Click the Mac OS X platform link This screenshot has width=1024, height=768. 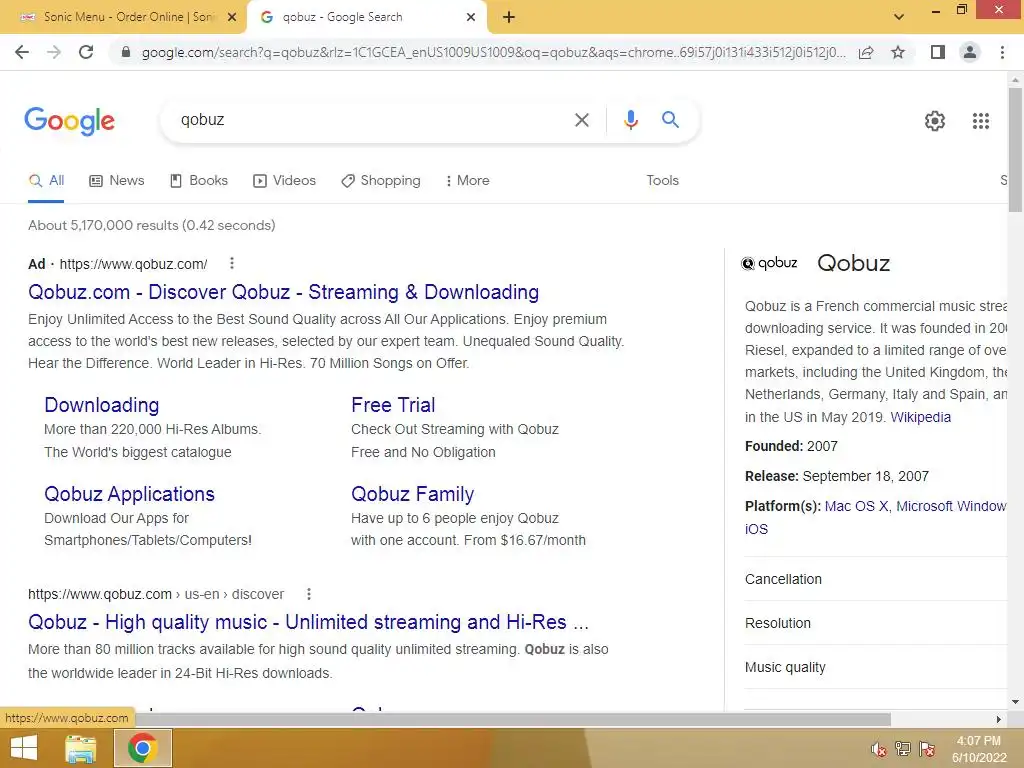(x=856, y=506)
